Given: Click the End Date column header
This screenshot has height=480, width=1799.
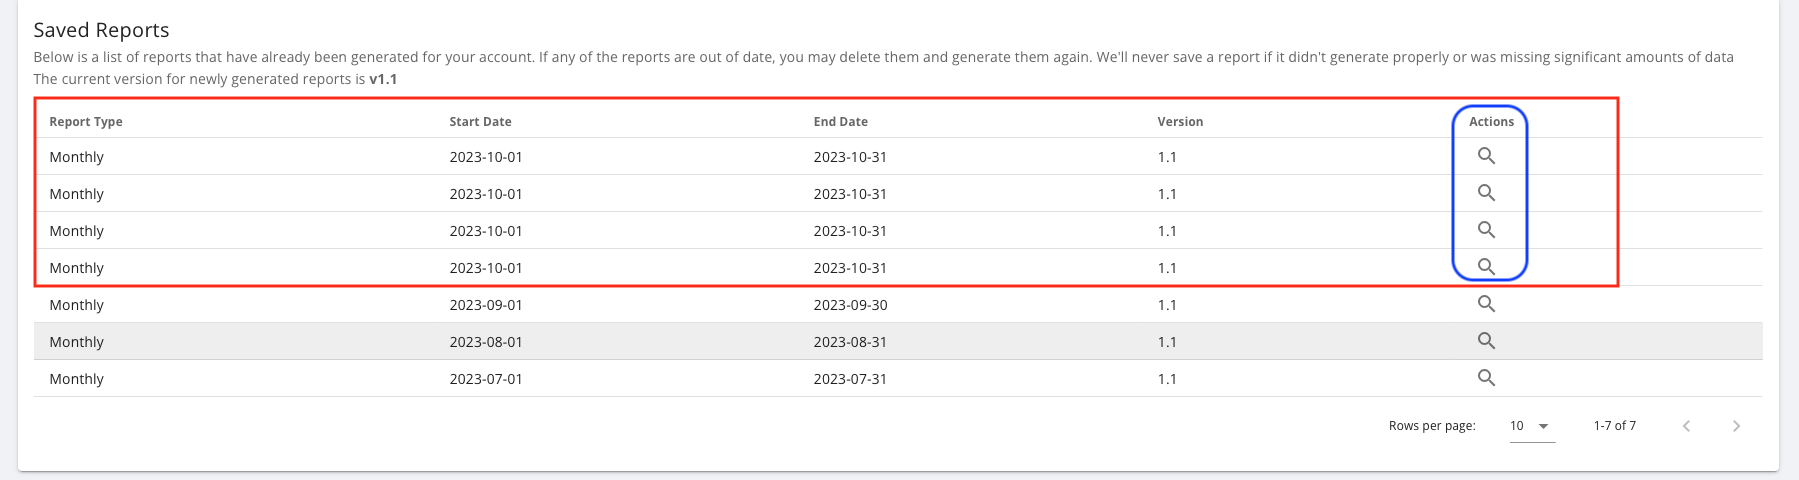Looking at the screenshot, I should pos(840,122).
